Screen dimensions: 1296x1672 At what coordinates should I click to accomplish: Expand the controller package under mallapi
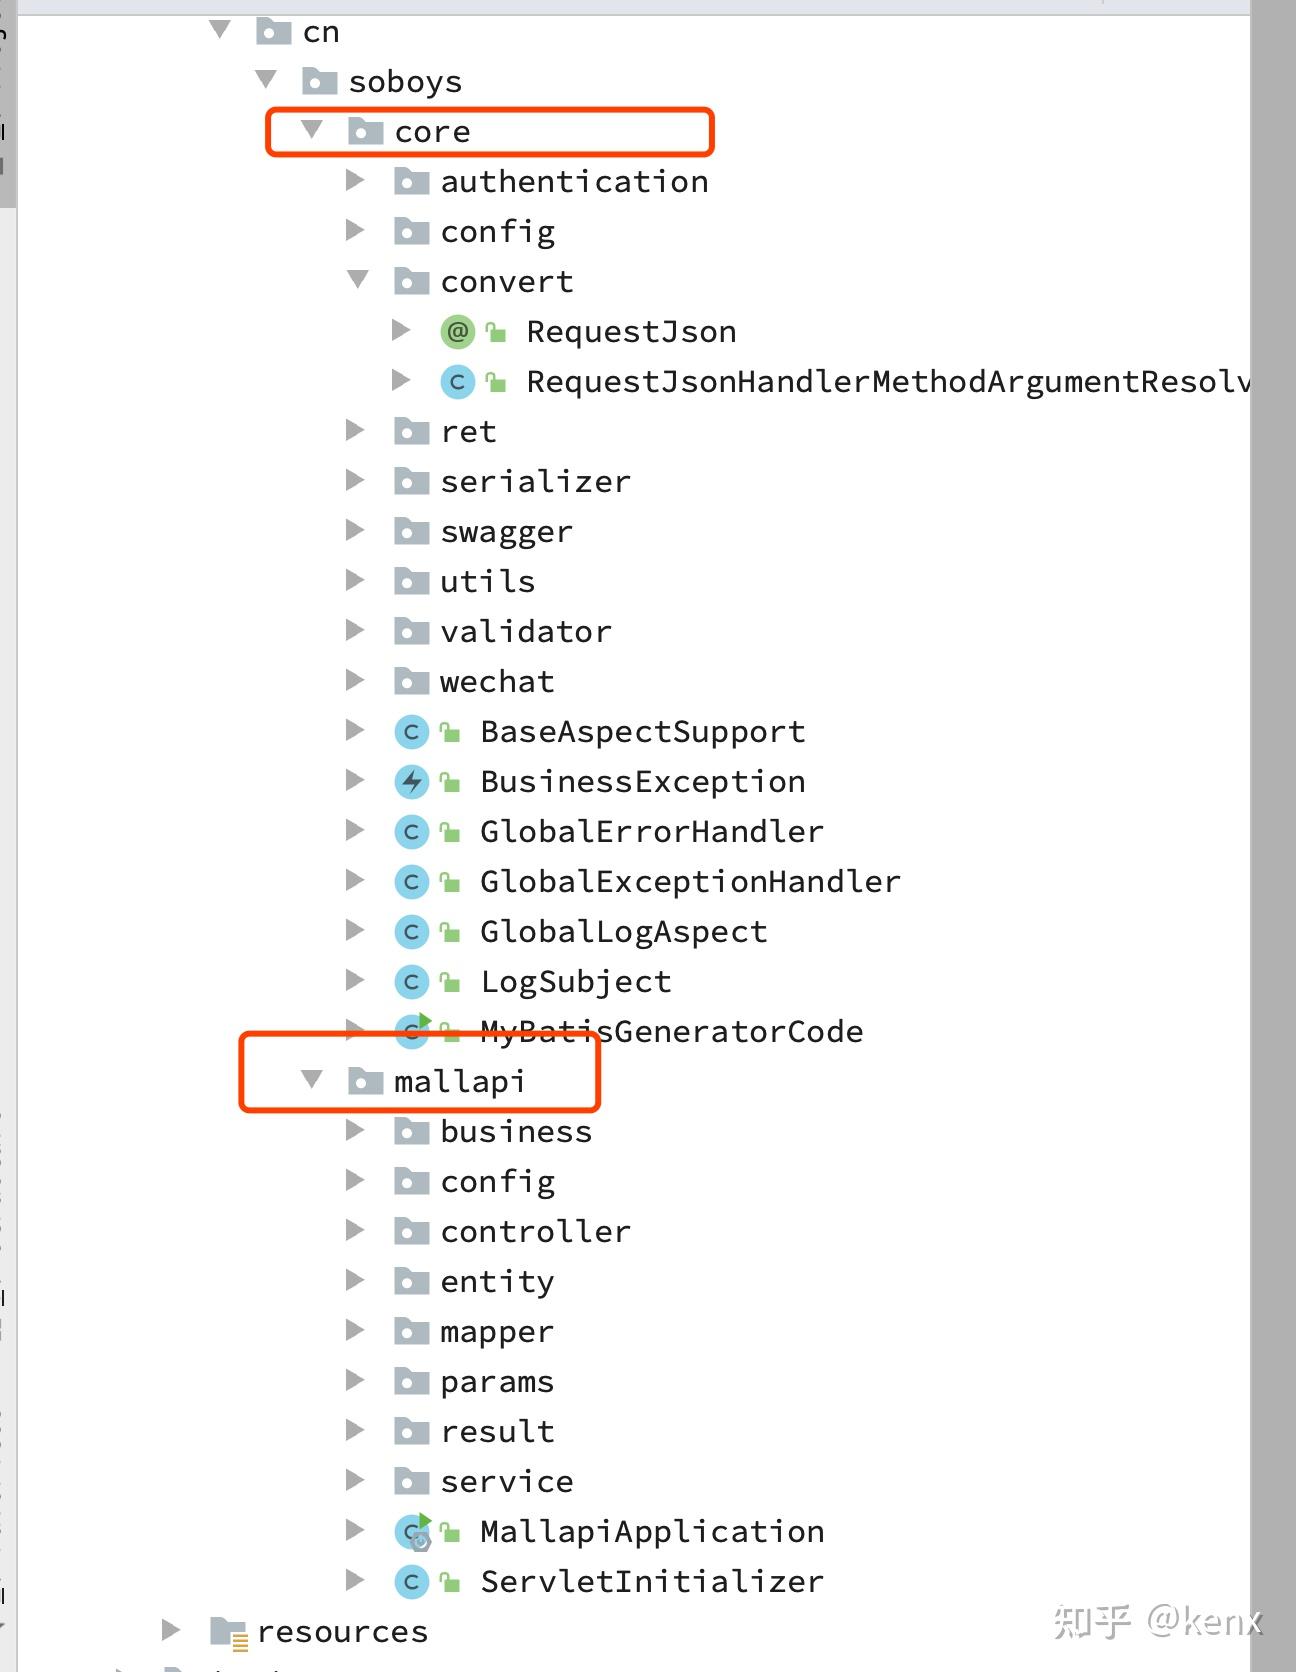[356, 1231]
